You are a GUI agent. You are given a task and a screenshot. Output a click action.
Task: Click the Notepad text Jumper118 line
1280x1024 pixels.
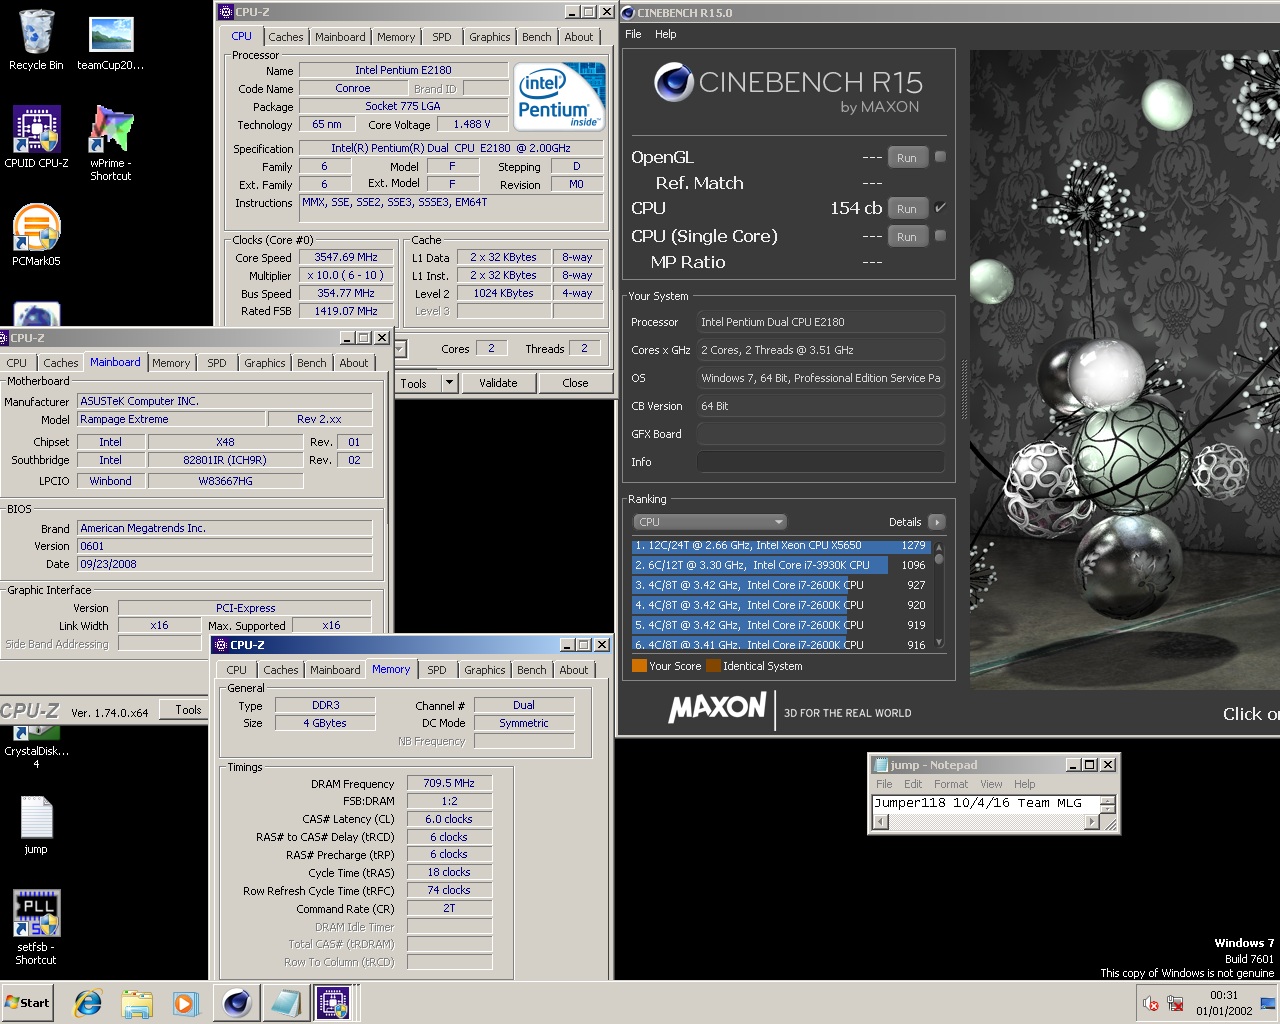tap(978, 803)
